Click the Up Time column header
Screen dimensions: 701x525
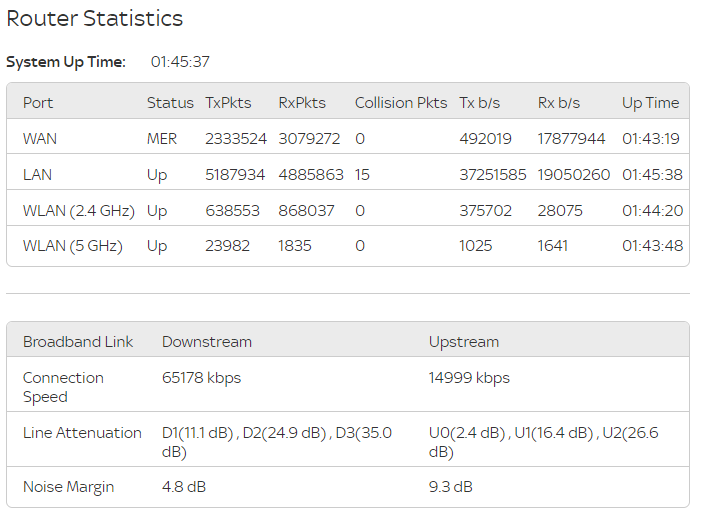point(650,103)
